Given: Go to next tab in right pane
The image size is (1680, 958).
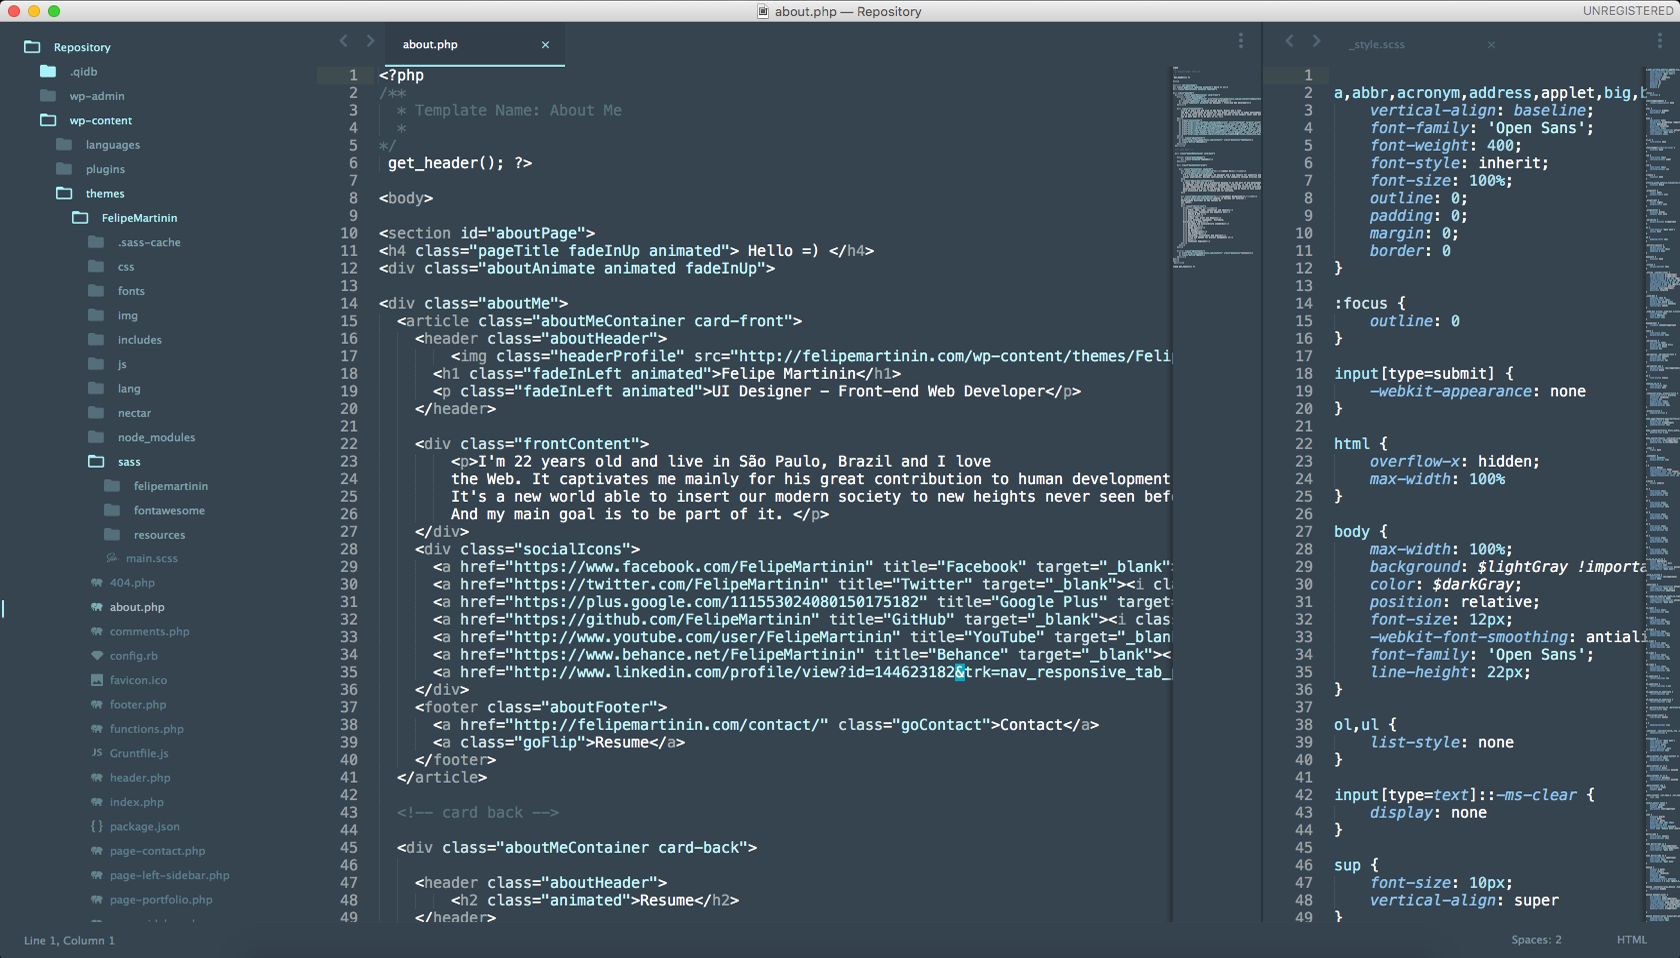Looking at the screenshot, I should click(x=1316, y=41).
